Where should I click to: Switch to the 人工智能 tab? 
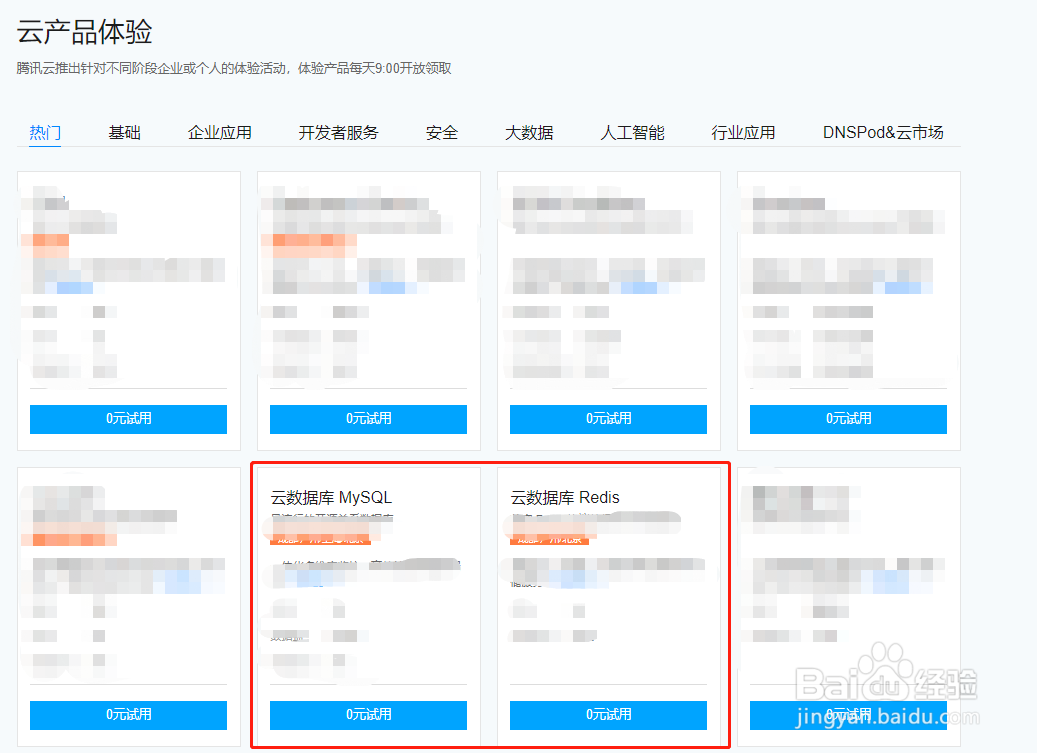click(x=632, y=131)
